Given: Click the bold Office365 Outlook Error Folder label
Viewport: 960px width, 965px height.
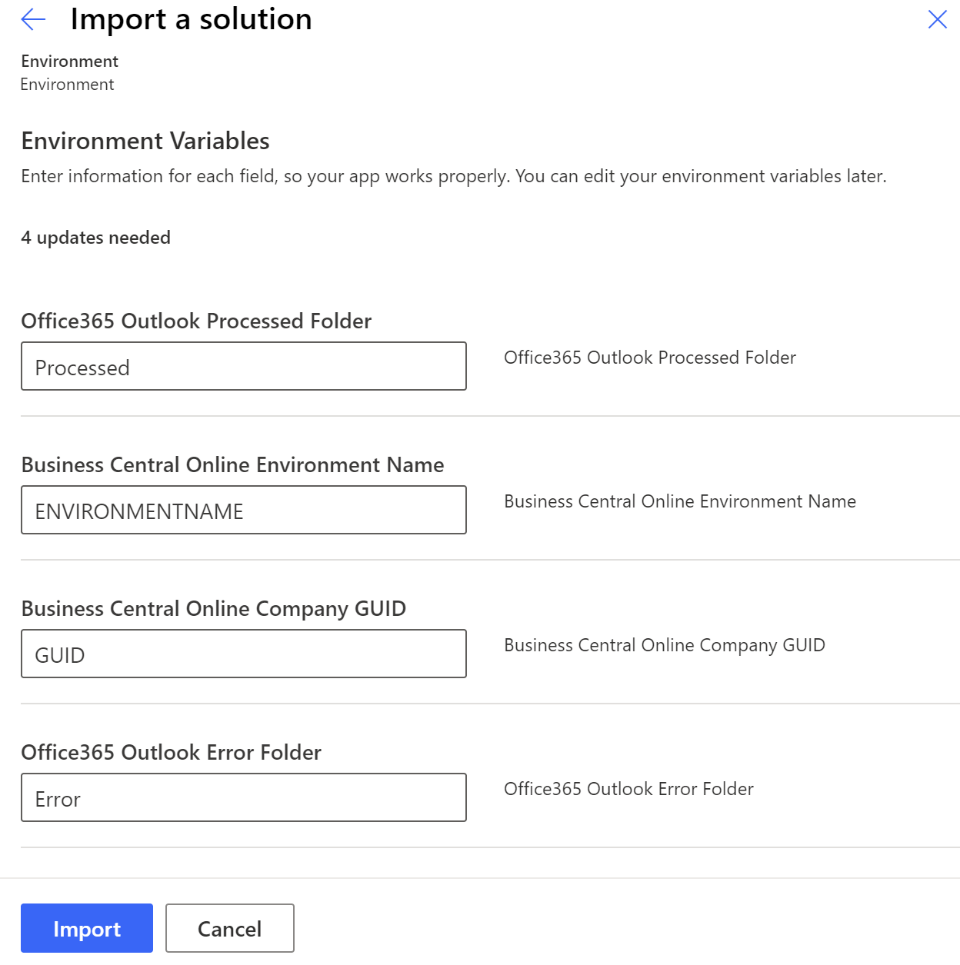Looking at the screenshot, I should [171, 753].
